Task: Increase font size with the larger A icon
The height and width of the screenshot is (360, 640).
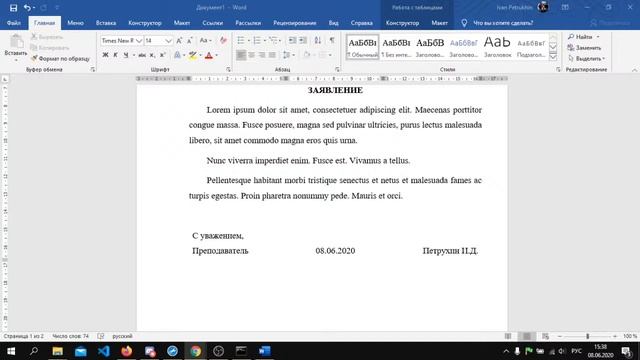Action: (179, 40)
